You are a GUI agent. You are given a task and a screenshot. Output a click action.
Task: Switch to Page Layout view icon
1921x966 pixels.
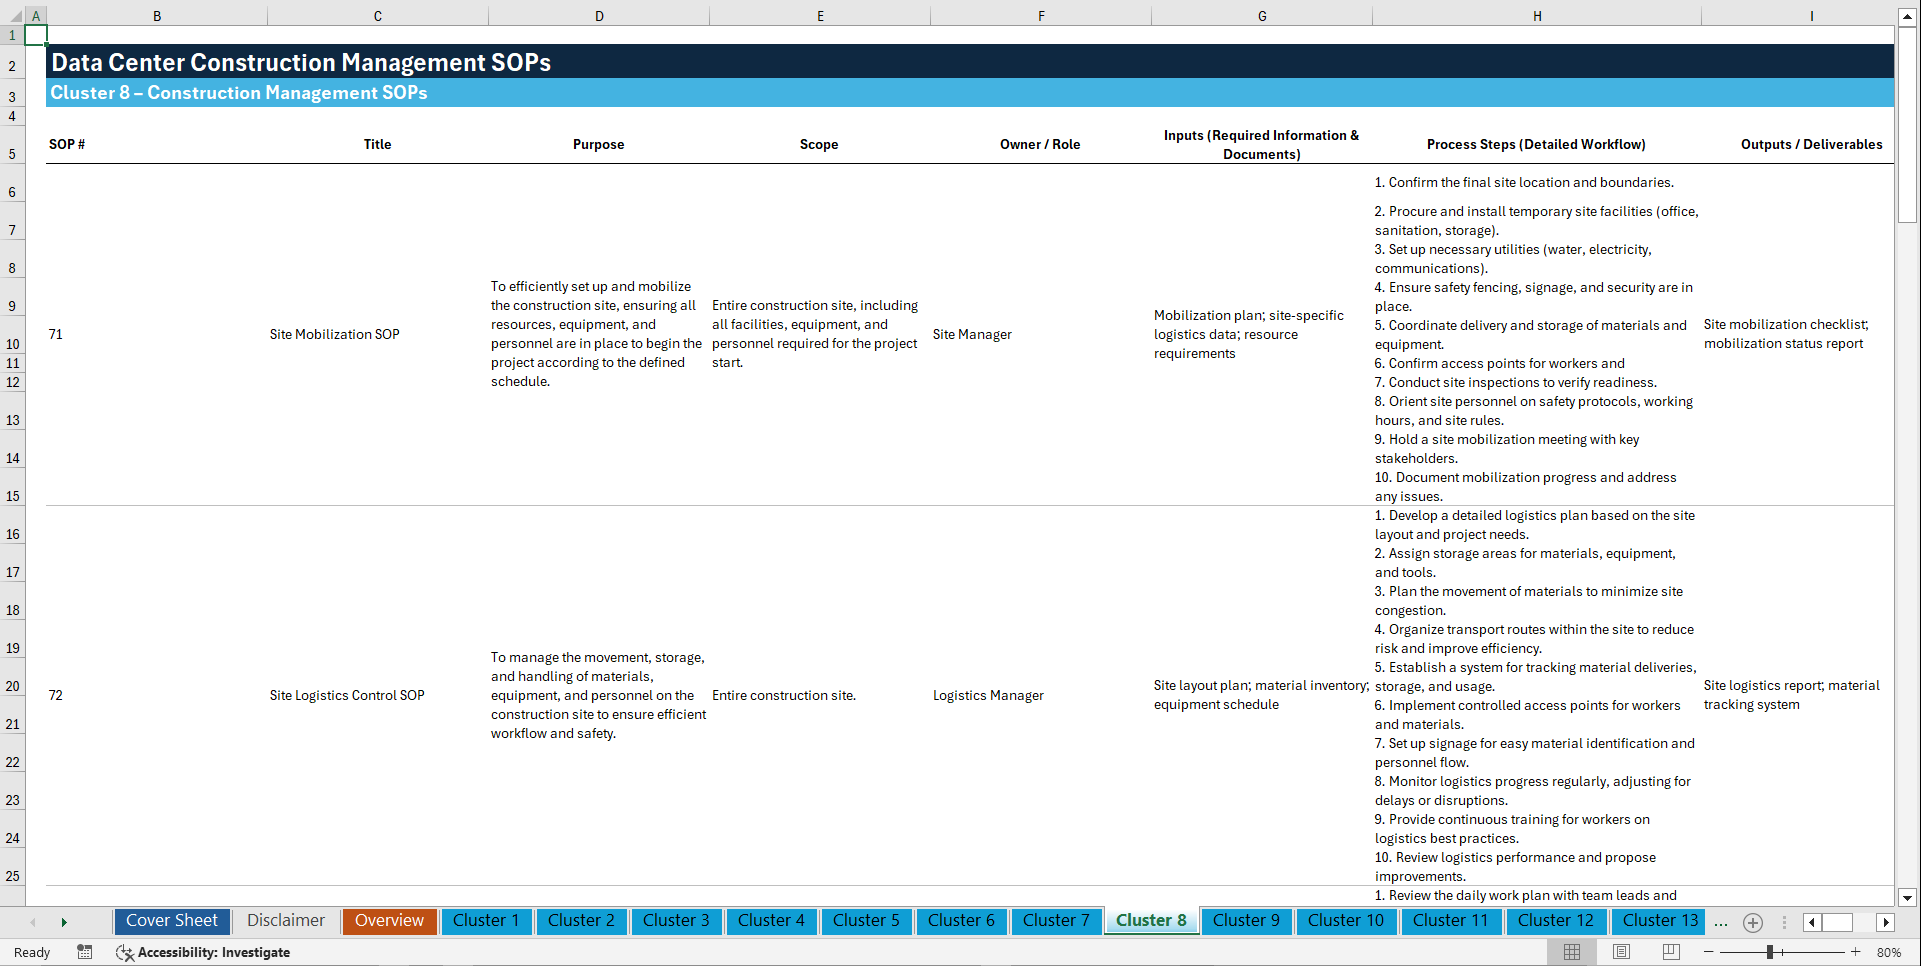[x=1620, y=952]
